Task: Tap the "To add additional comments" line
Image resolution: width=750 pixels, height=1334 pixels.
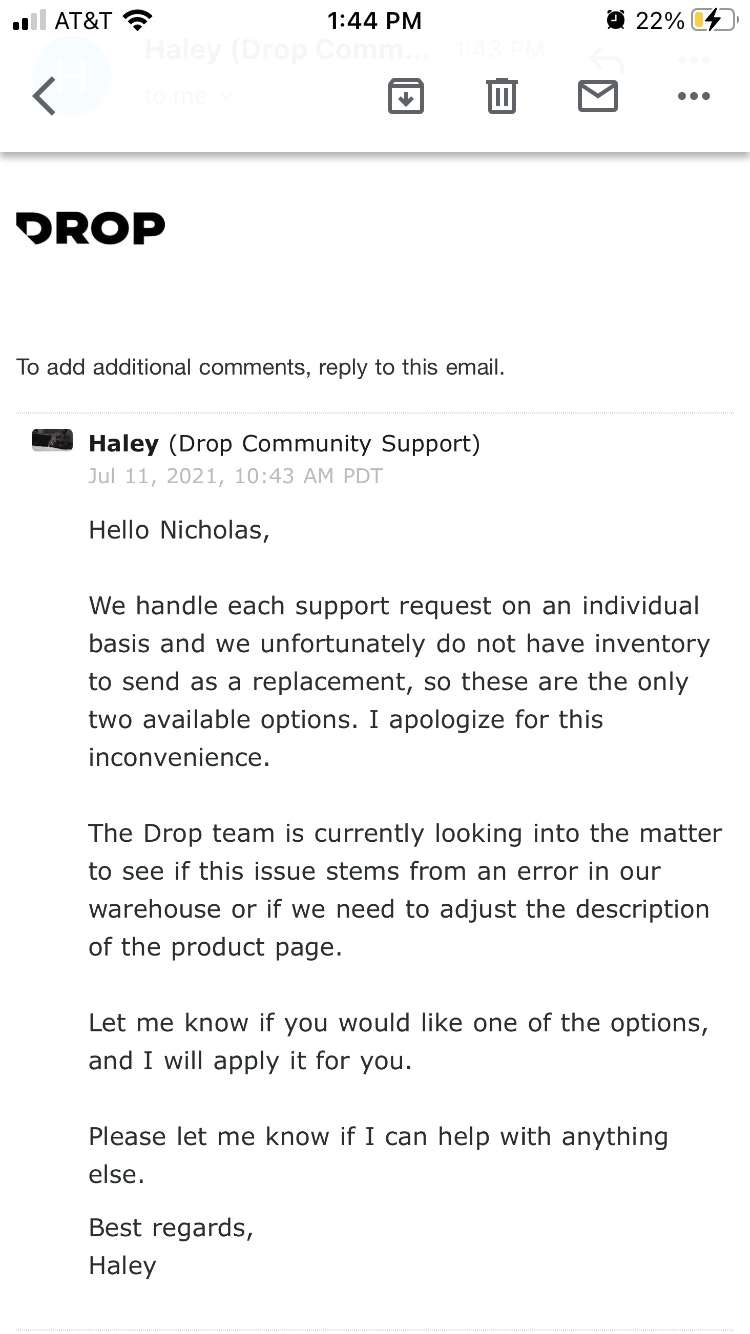Action: 260,367
